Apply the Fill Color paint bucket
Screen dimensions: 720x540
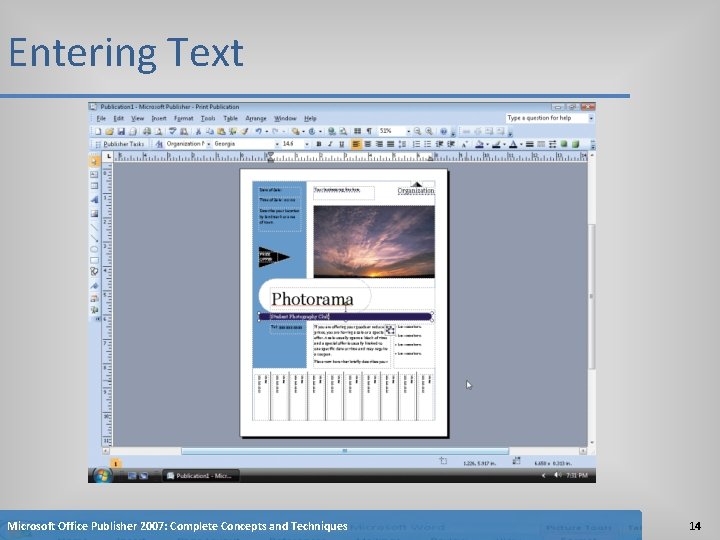click(479, 144)
